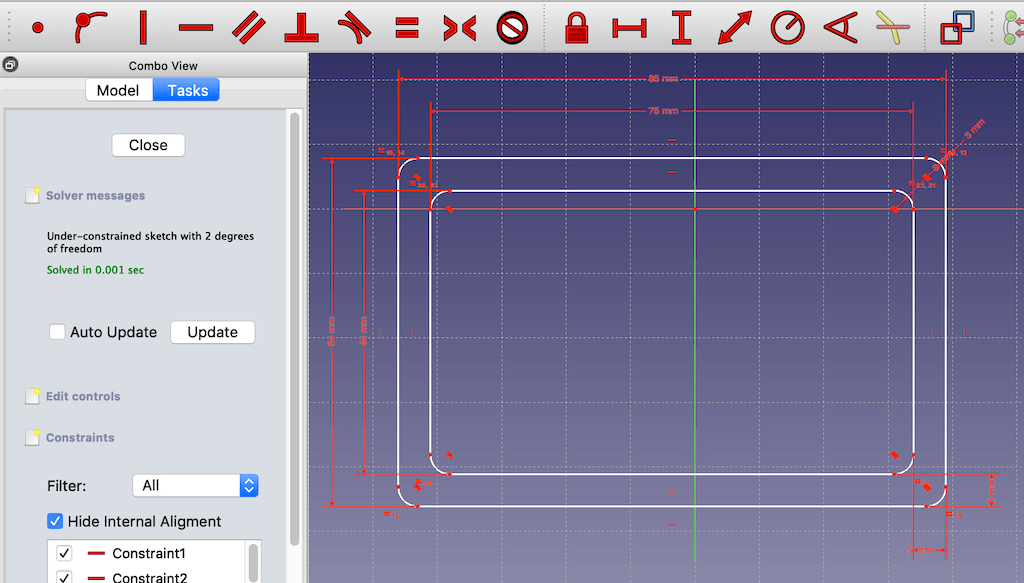Select the Symmetric constraint tool
The width and height of the screenshot is (1024, 583).
pyautogui.click(x=460, y=28)
